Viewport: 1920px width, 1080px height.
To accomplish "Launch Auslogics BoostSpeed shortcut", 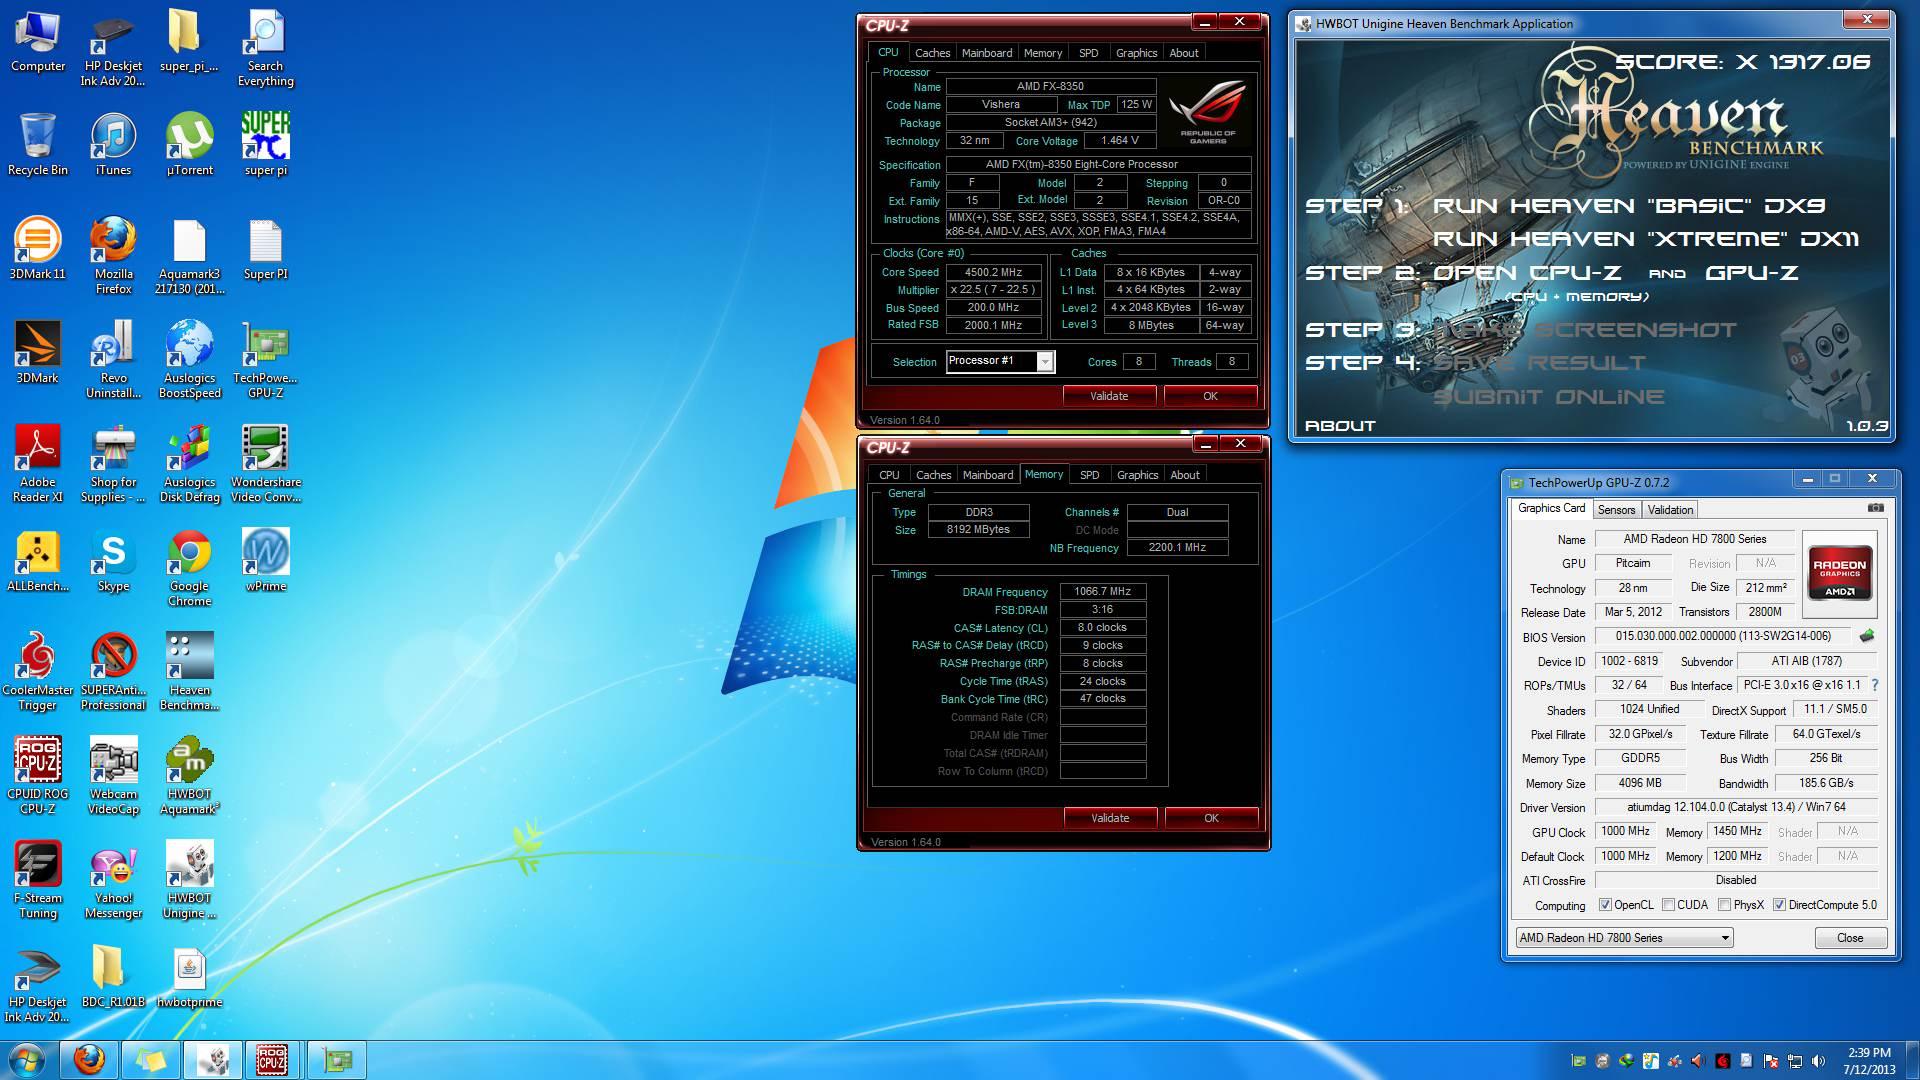I will pos(189,361).
